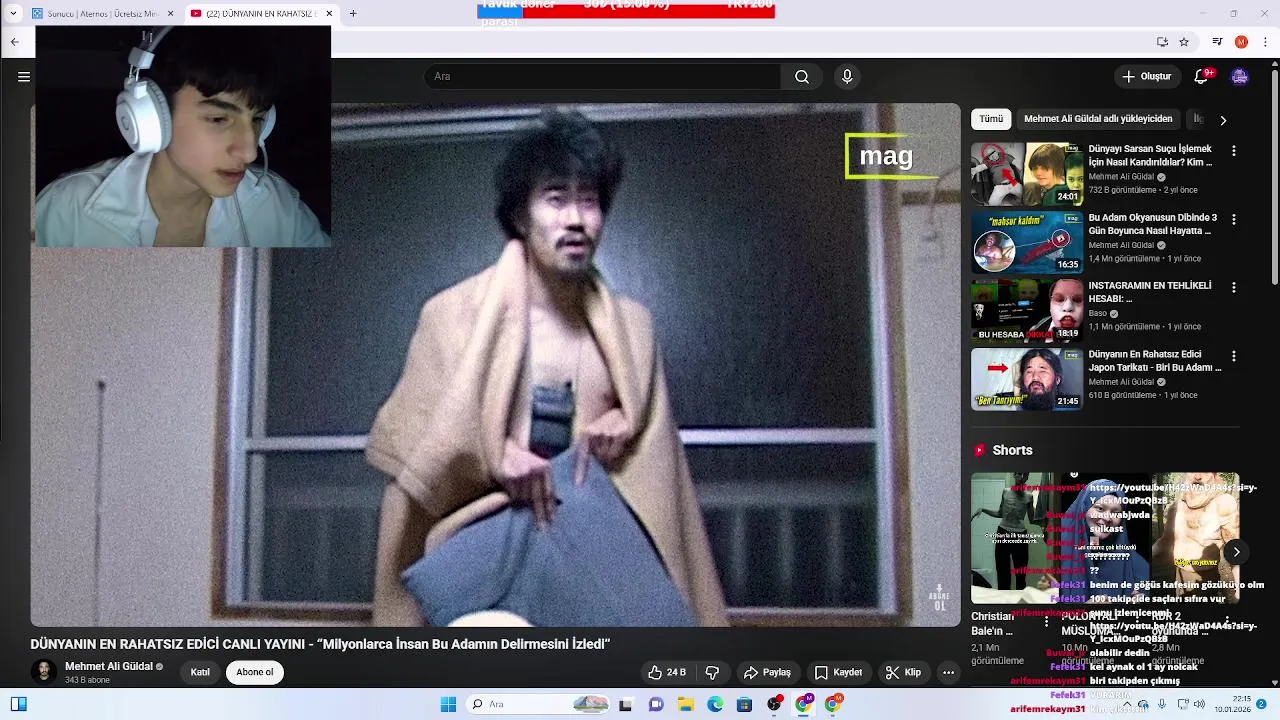Image resolution: width=1280 pixels, height=720 pixels.
Task: Bookmark this page with the star icon
Action: point(1184,42)
